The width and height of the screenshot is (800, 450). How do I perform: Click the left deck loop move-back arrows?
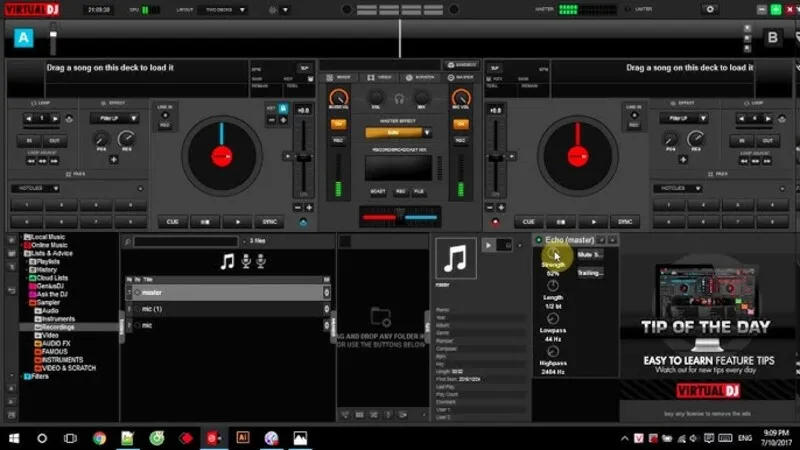point(31,161)
